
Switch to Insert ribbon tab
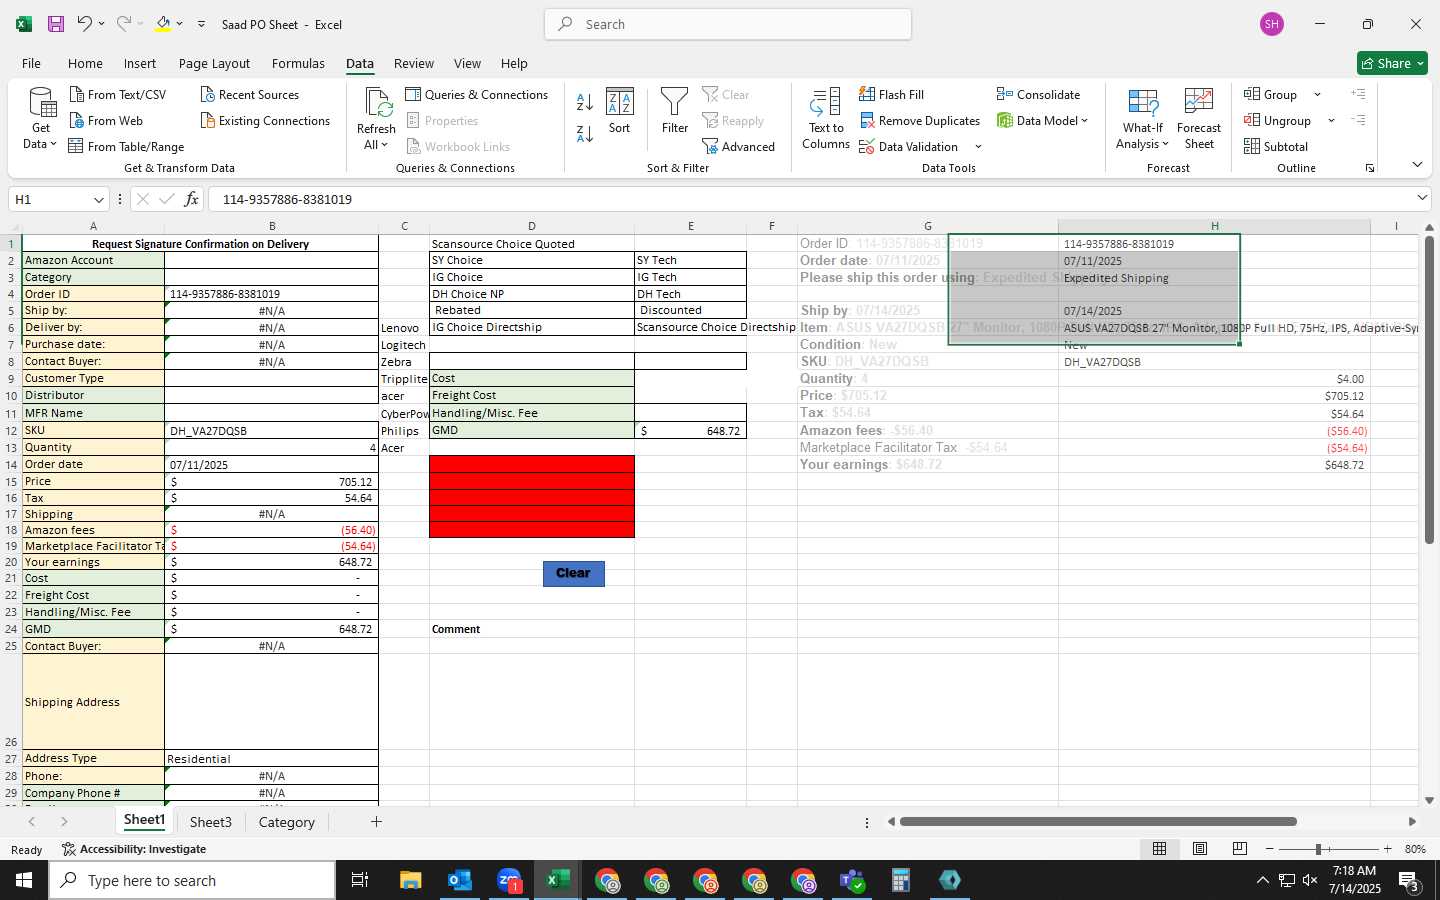coord(140,63)
